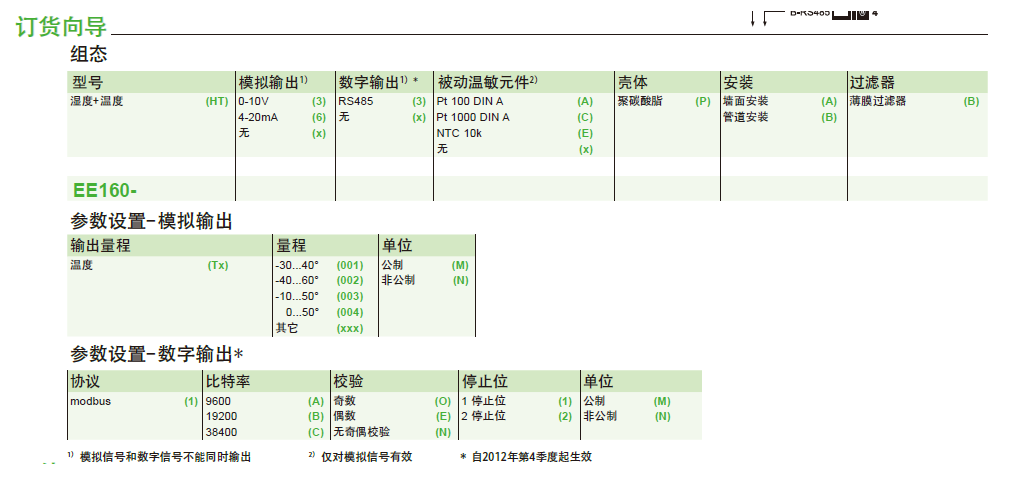Click code (E) beside NTC 10k
The width and height of the screenshot is (1013, 489).
[x=585, y=134]
